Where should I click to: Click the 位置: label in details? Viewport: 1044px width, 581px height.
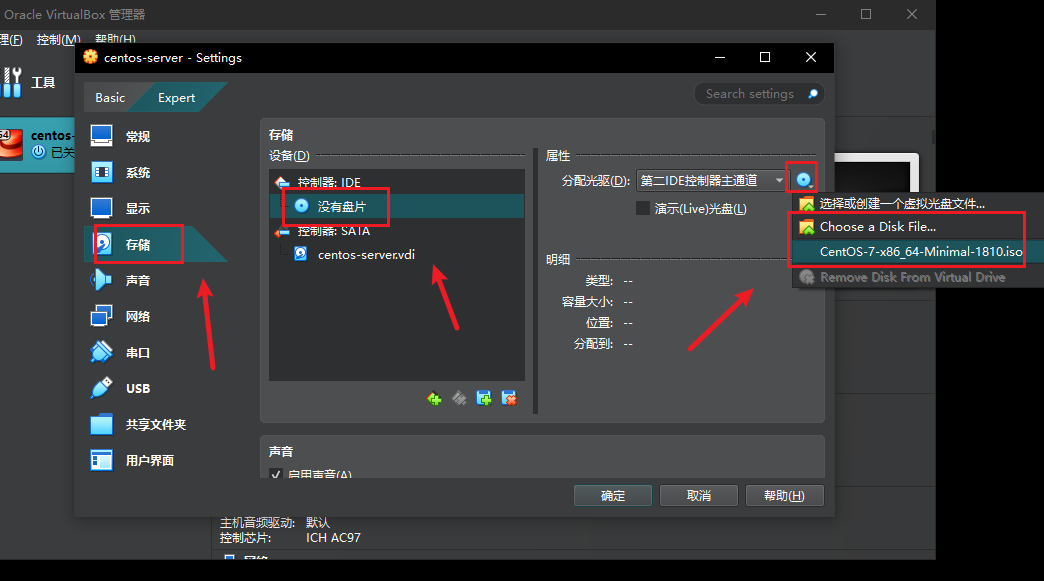599,323
